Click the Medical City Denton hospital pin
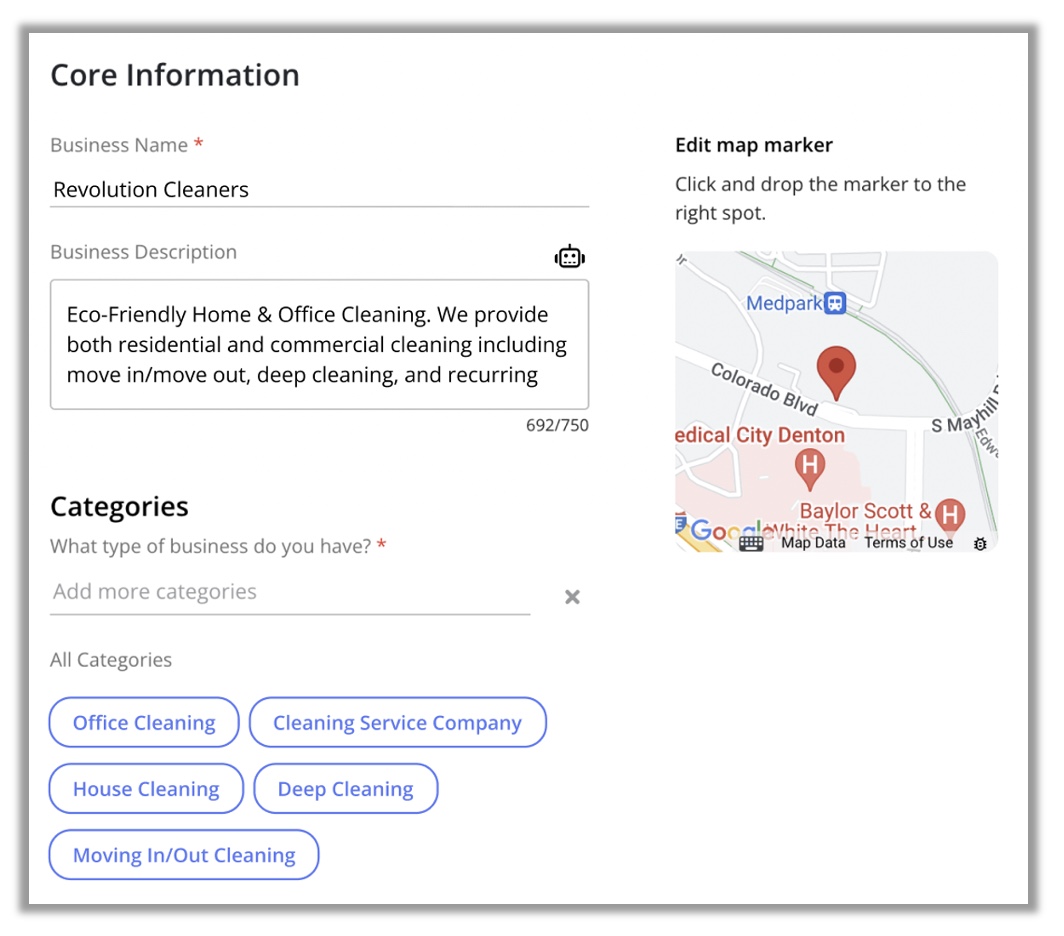This screenshot has width=1064, height=936. 810,469
